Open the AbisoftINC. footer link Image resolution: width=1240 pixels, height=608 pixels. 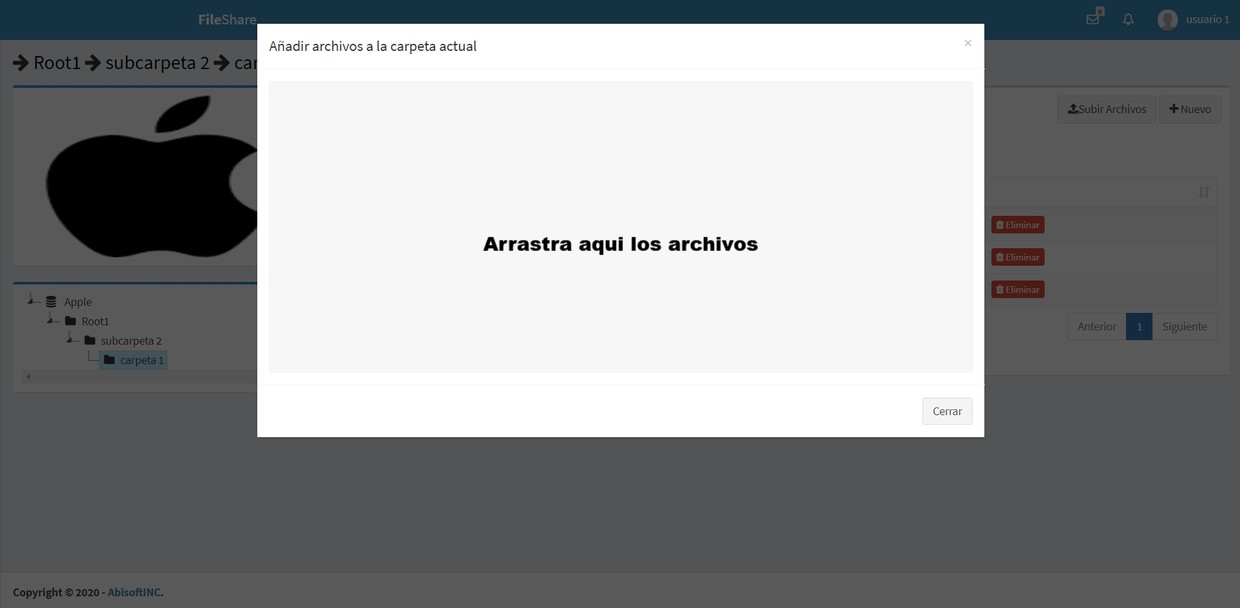tap(135, 592)
